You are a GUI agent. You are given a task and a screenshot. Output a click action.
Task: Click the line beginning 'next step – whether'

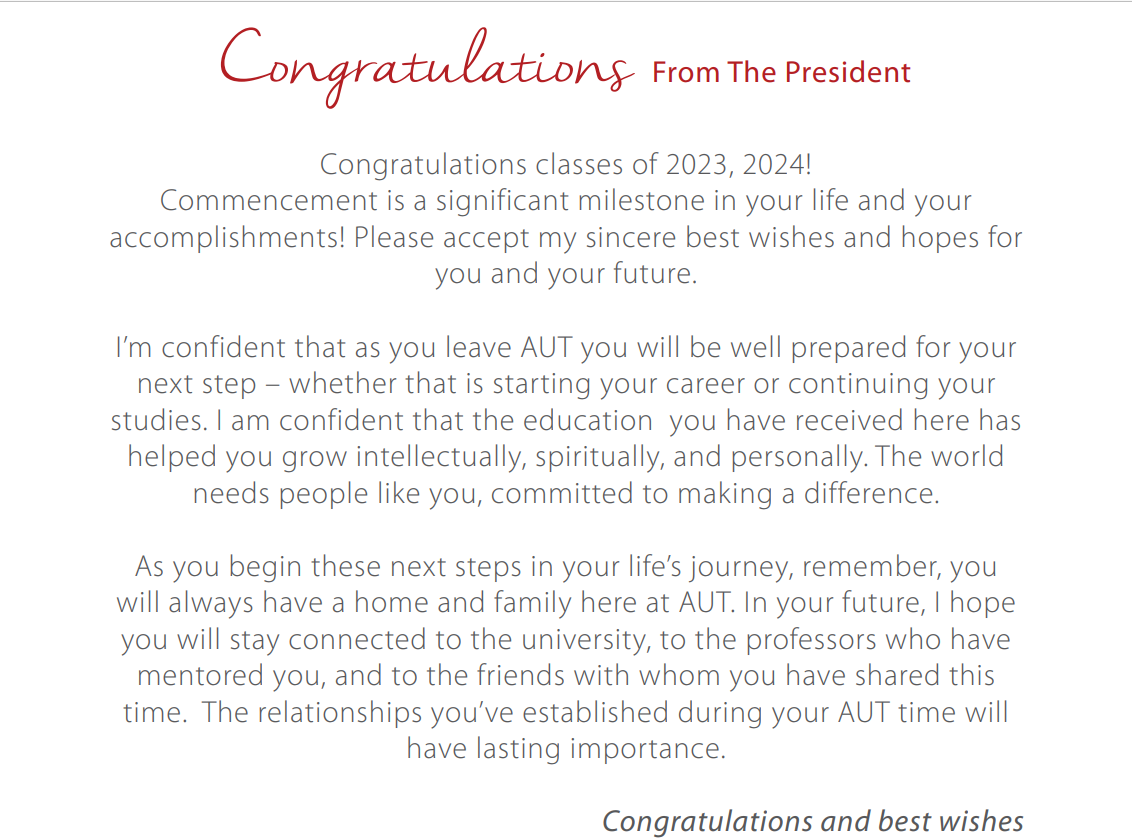pyautogui.click(x=566, y=384)
